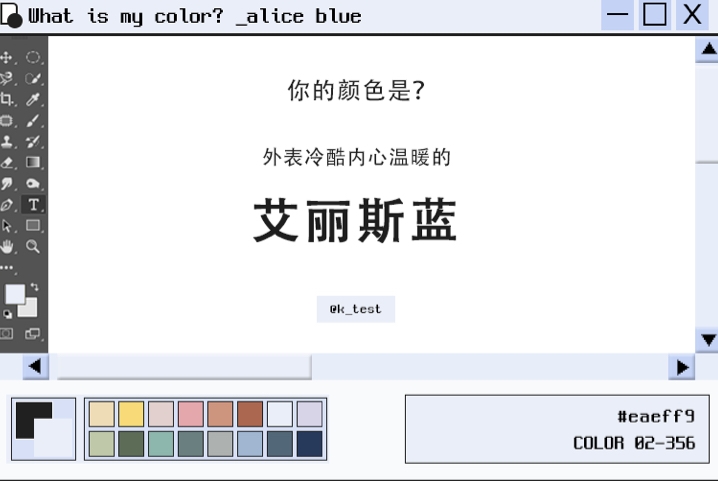Screen dimensions: 718x481
Task: Click the @k_test tag button
Action: (x=355, y=309)
